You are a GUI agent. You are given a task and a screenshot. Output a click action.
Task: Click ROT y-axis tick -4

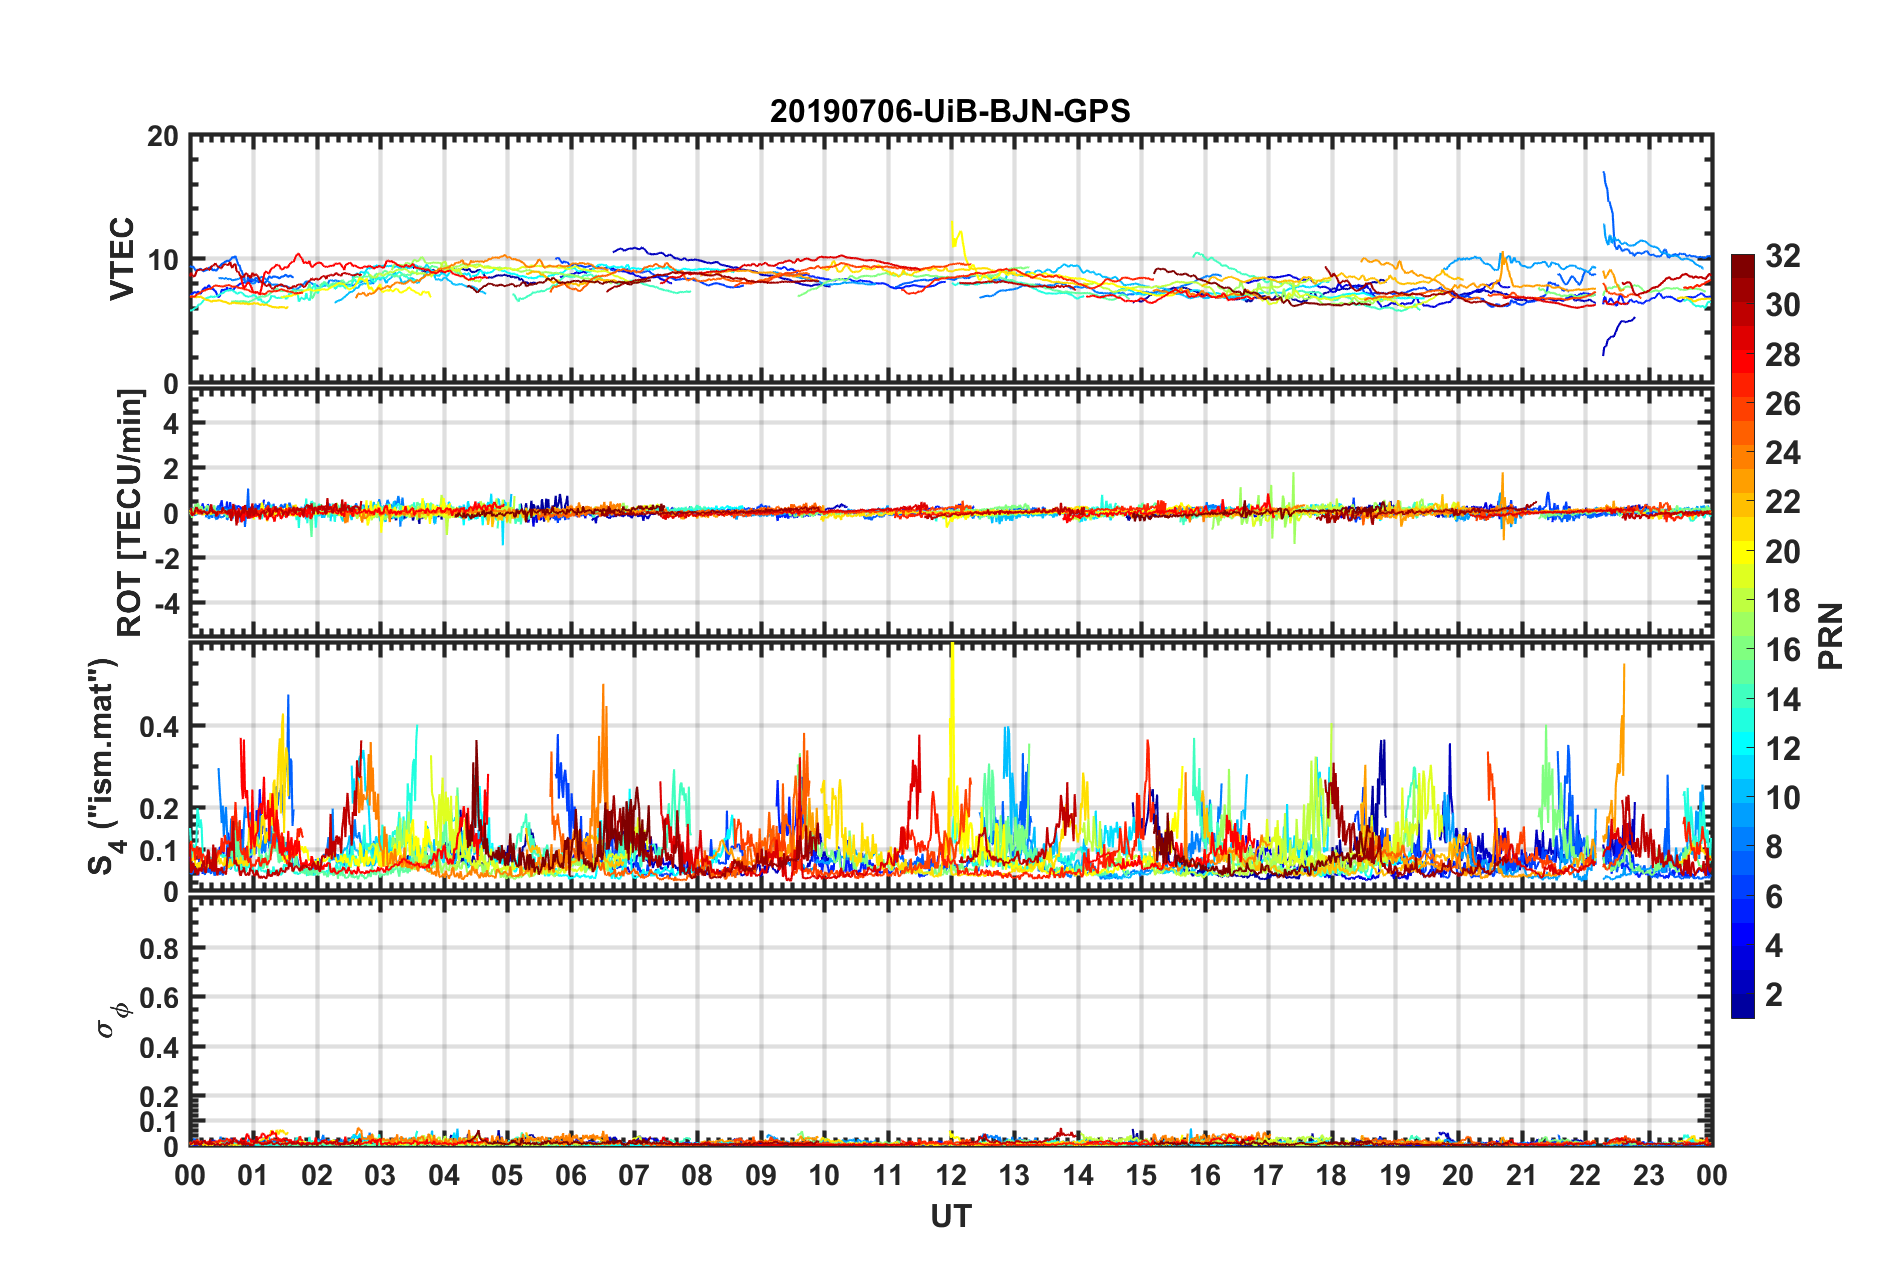click(166, 604)
